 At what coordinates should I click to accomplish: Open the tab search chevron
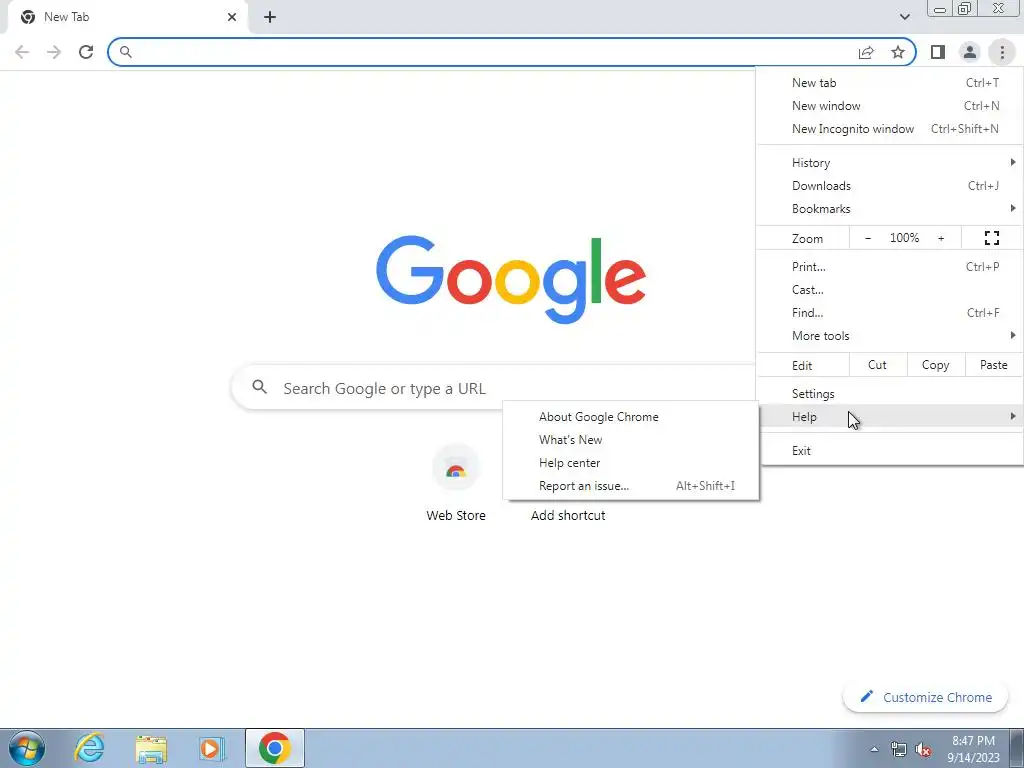click(x=904, y=17)
